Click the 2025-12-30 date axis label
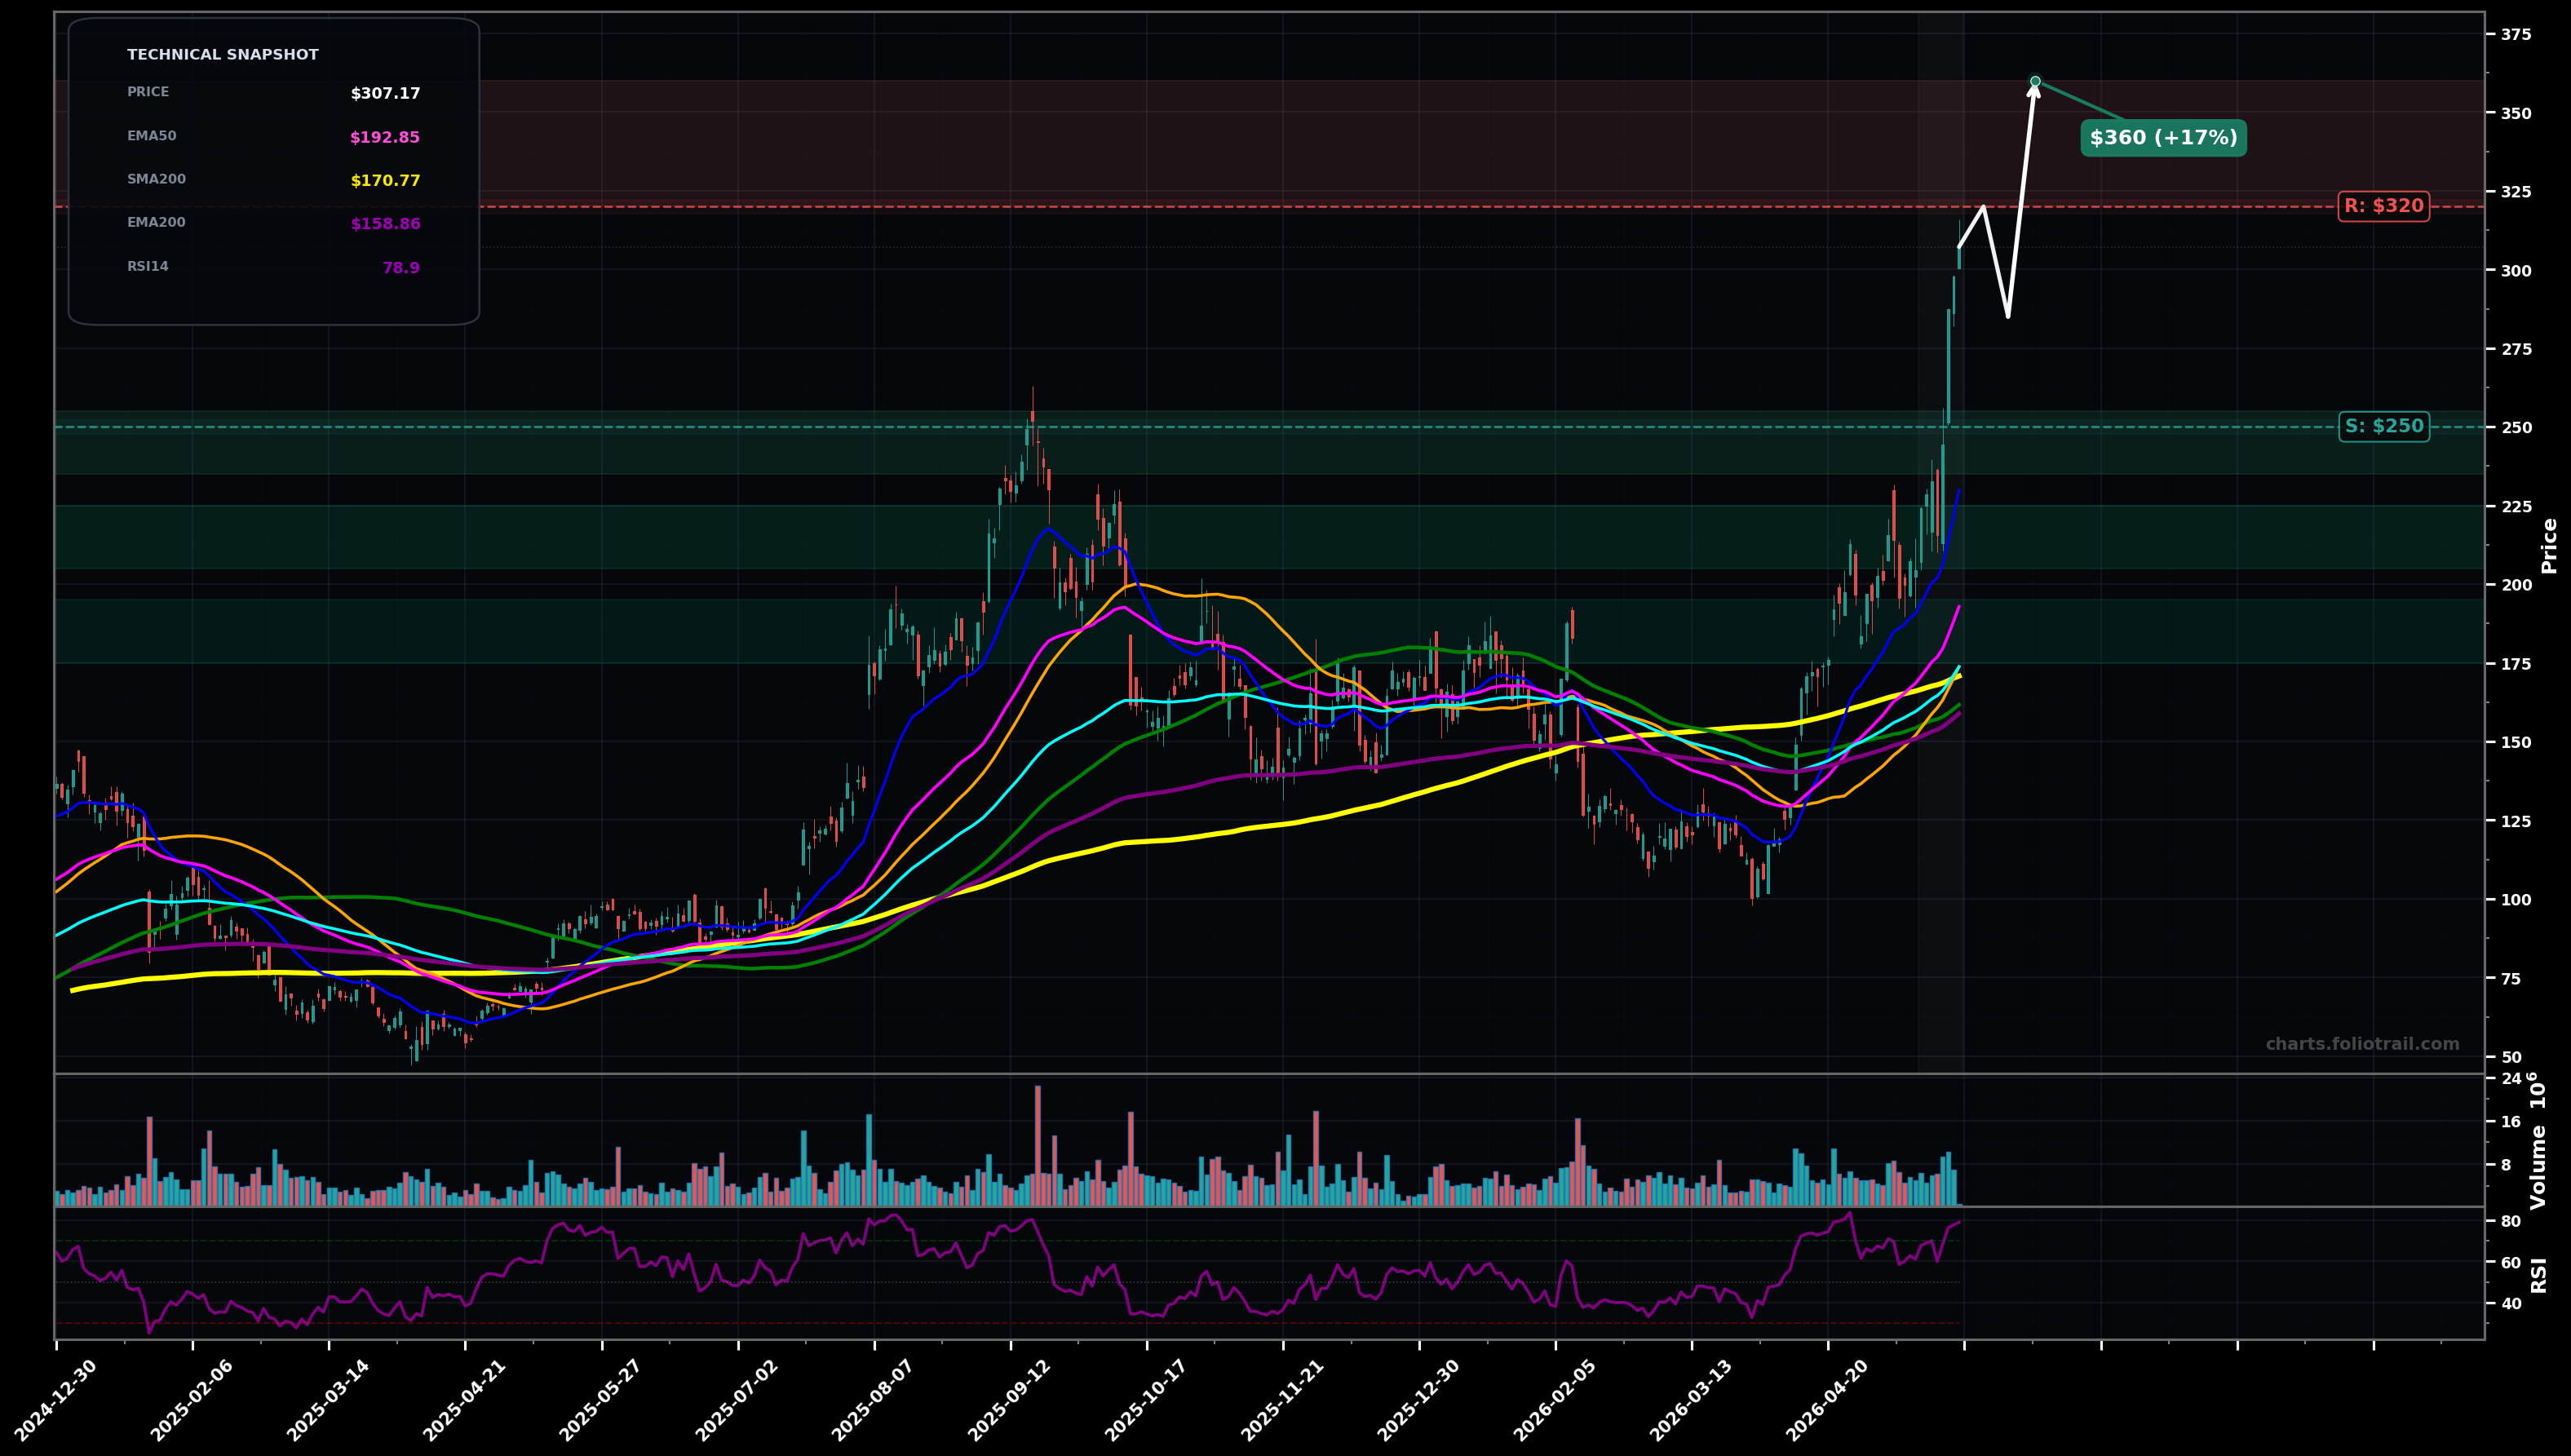The image size is (2571, 1456). (x=1417, y=1400)
